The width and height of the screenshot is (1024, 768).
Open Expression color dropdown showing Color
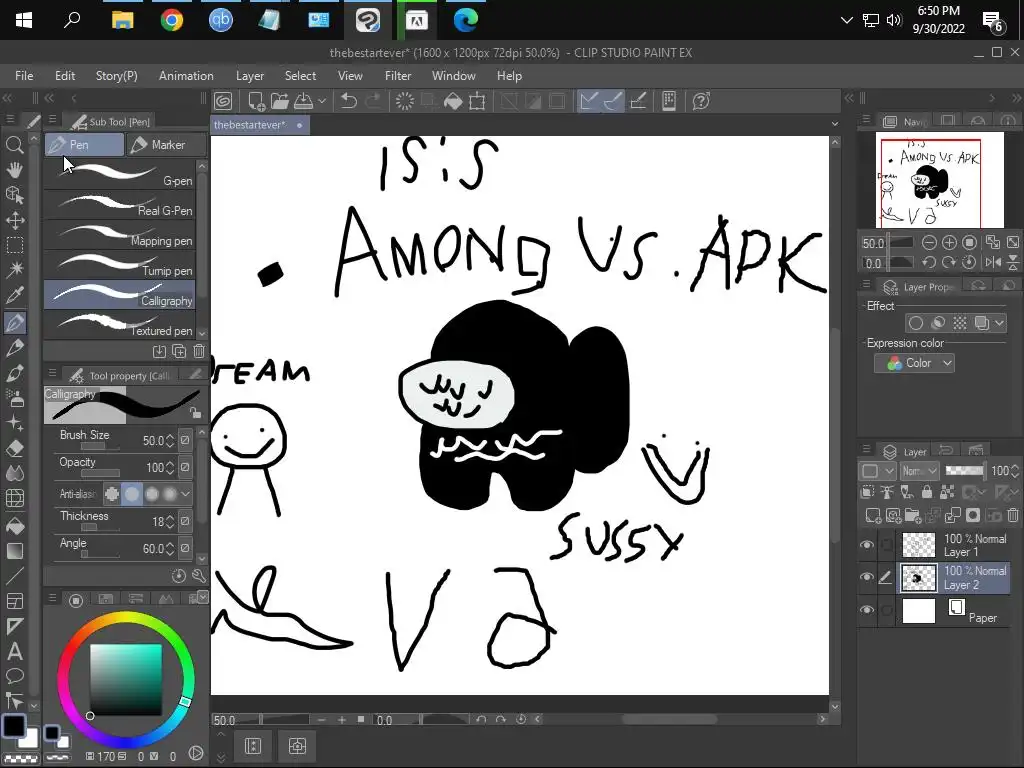(x=914, y=363)
